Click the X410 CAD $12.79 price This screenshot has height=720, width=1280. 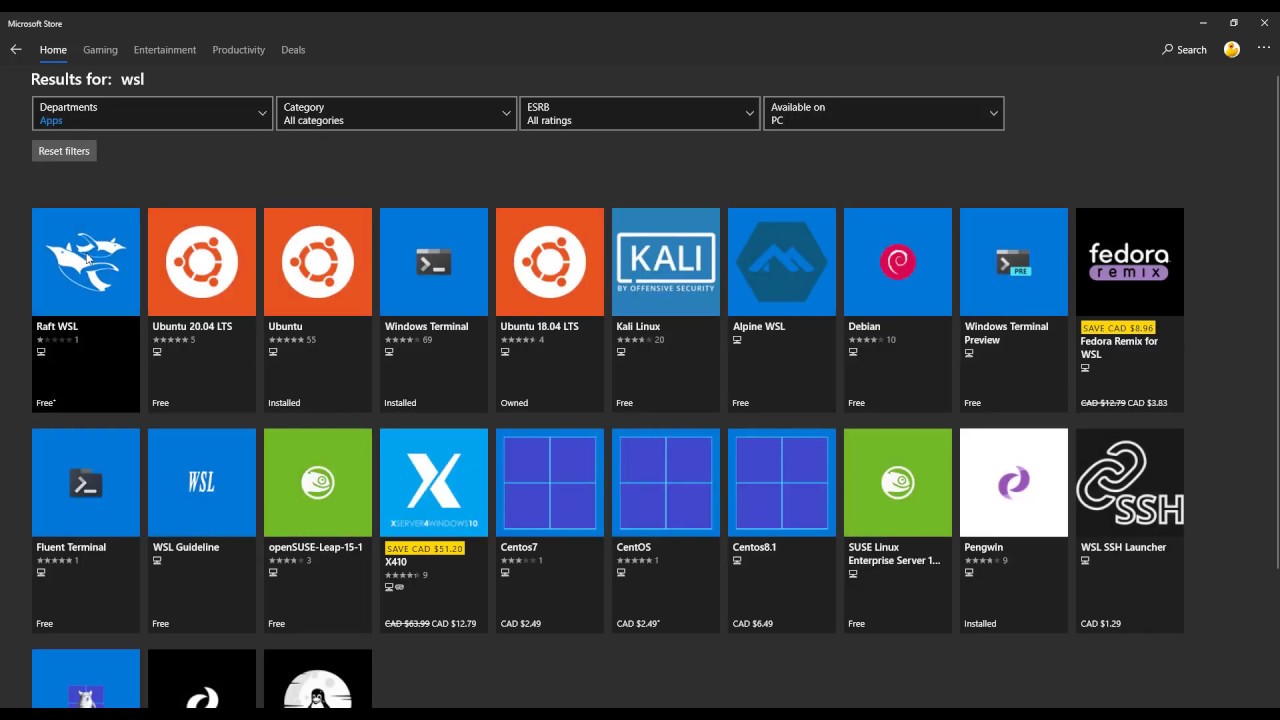(x=454, y=624)
